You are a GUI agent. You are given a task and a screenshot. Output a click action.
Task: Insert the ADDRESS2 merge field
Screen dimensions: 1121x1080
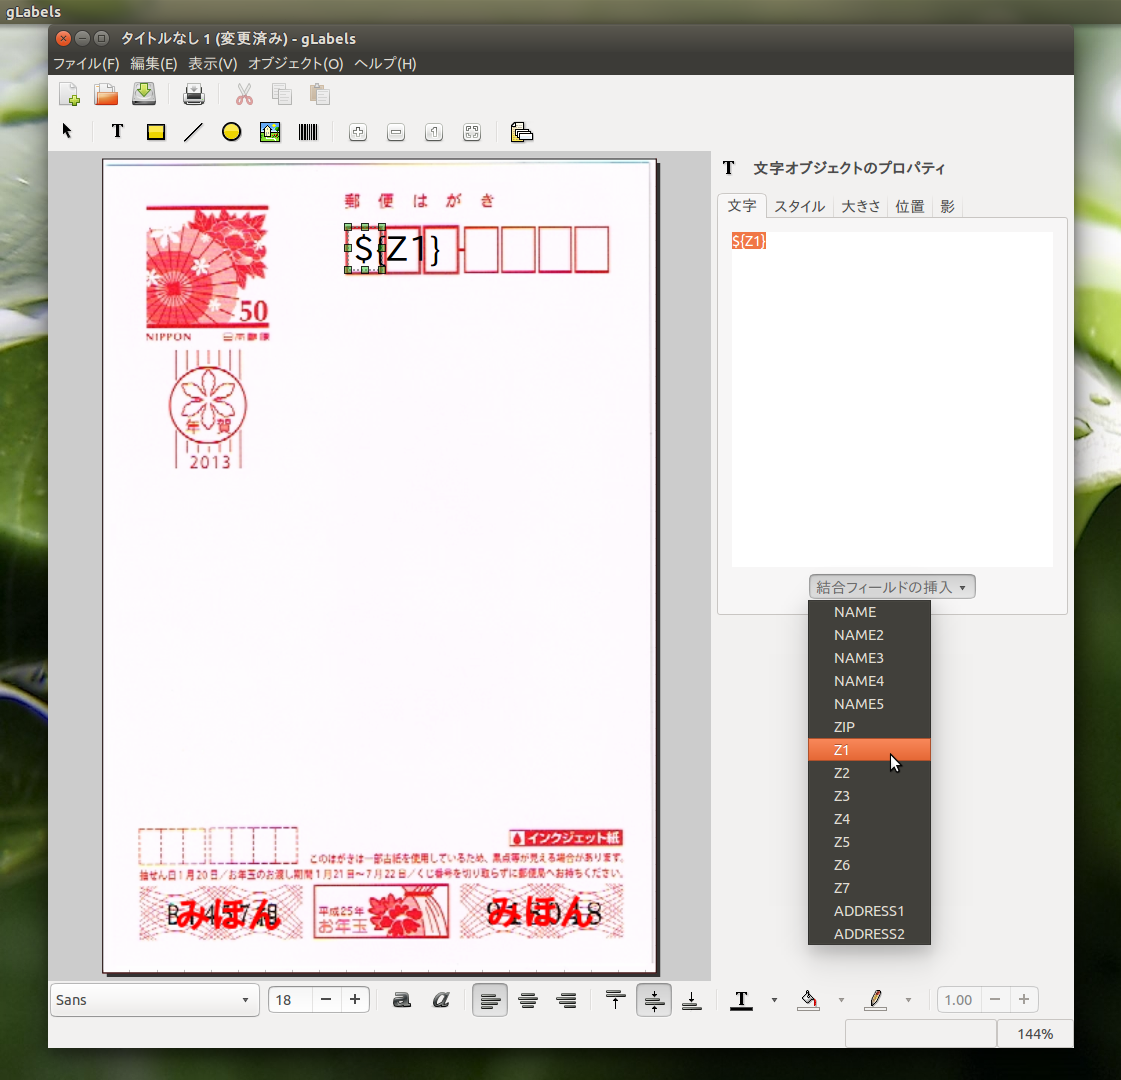point(869,933)
